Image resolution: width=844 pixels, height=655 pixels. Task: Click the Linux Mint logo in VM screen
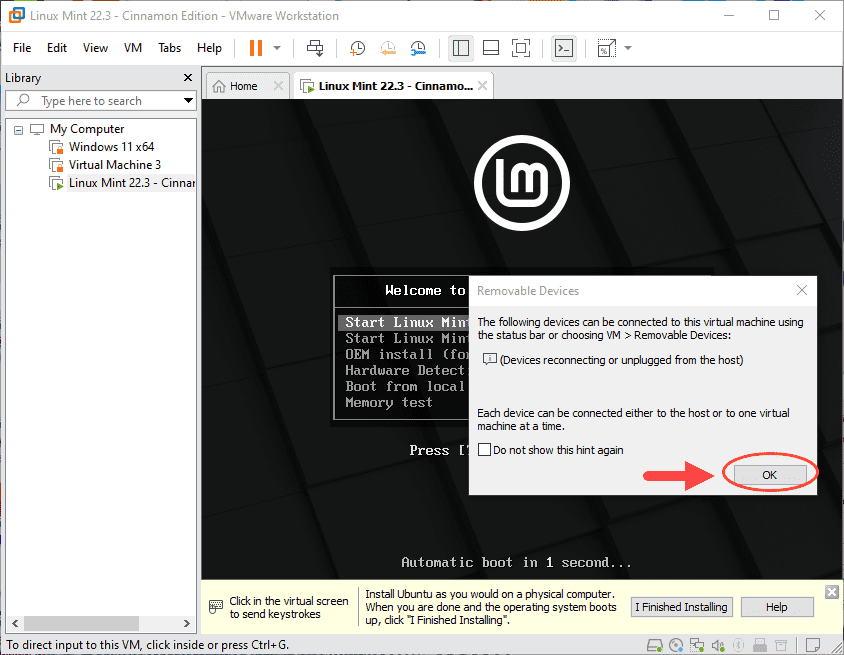[x=522, y=183]
